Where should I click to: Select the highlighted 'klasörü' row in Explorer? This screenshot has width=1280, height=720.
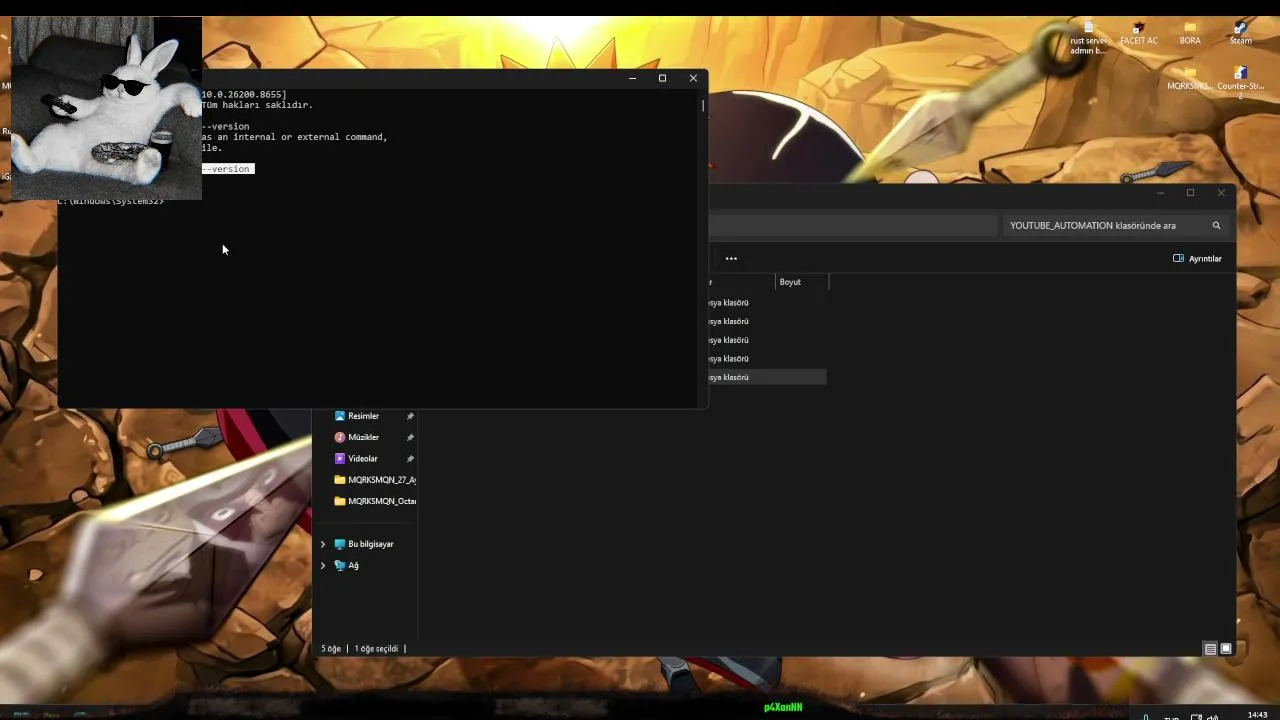pyautogui.click(x=767, y=377)
